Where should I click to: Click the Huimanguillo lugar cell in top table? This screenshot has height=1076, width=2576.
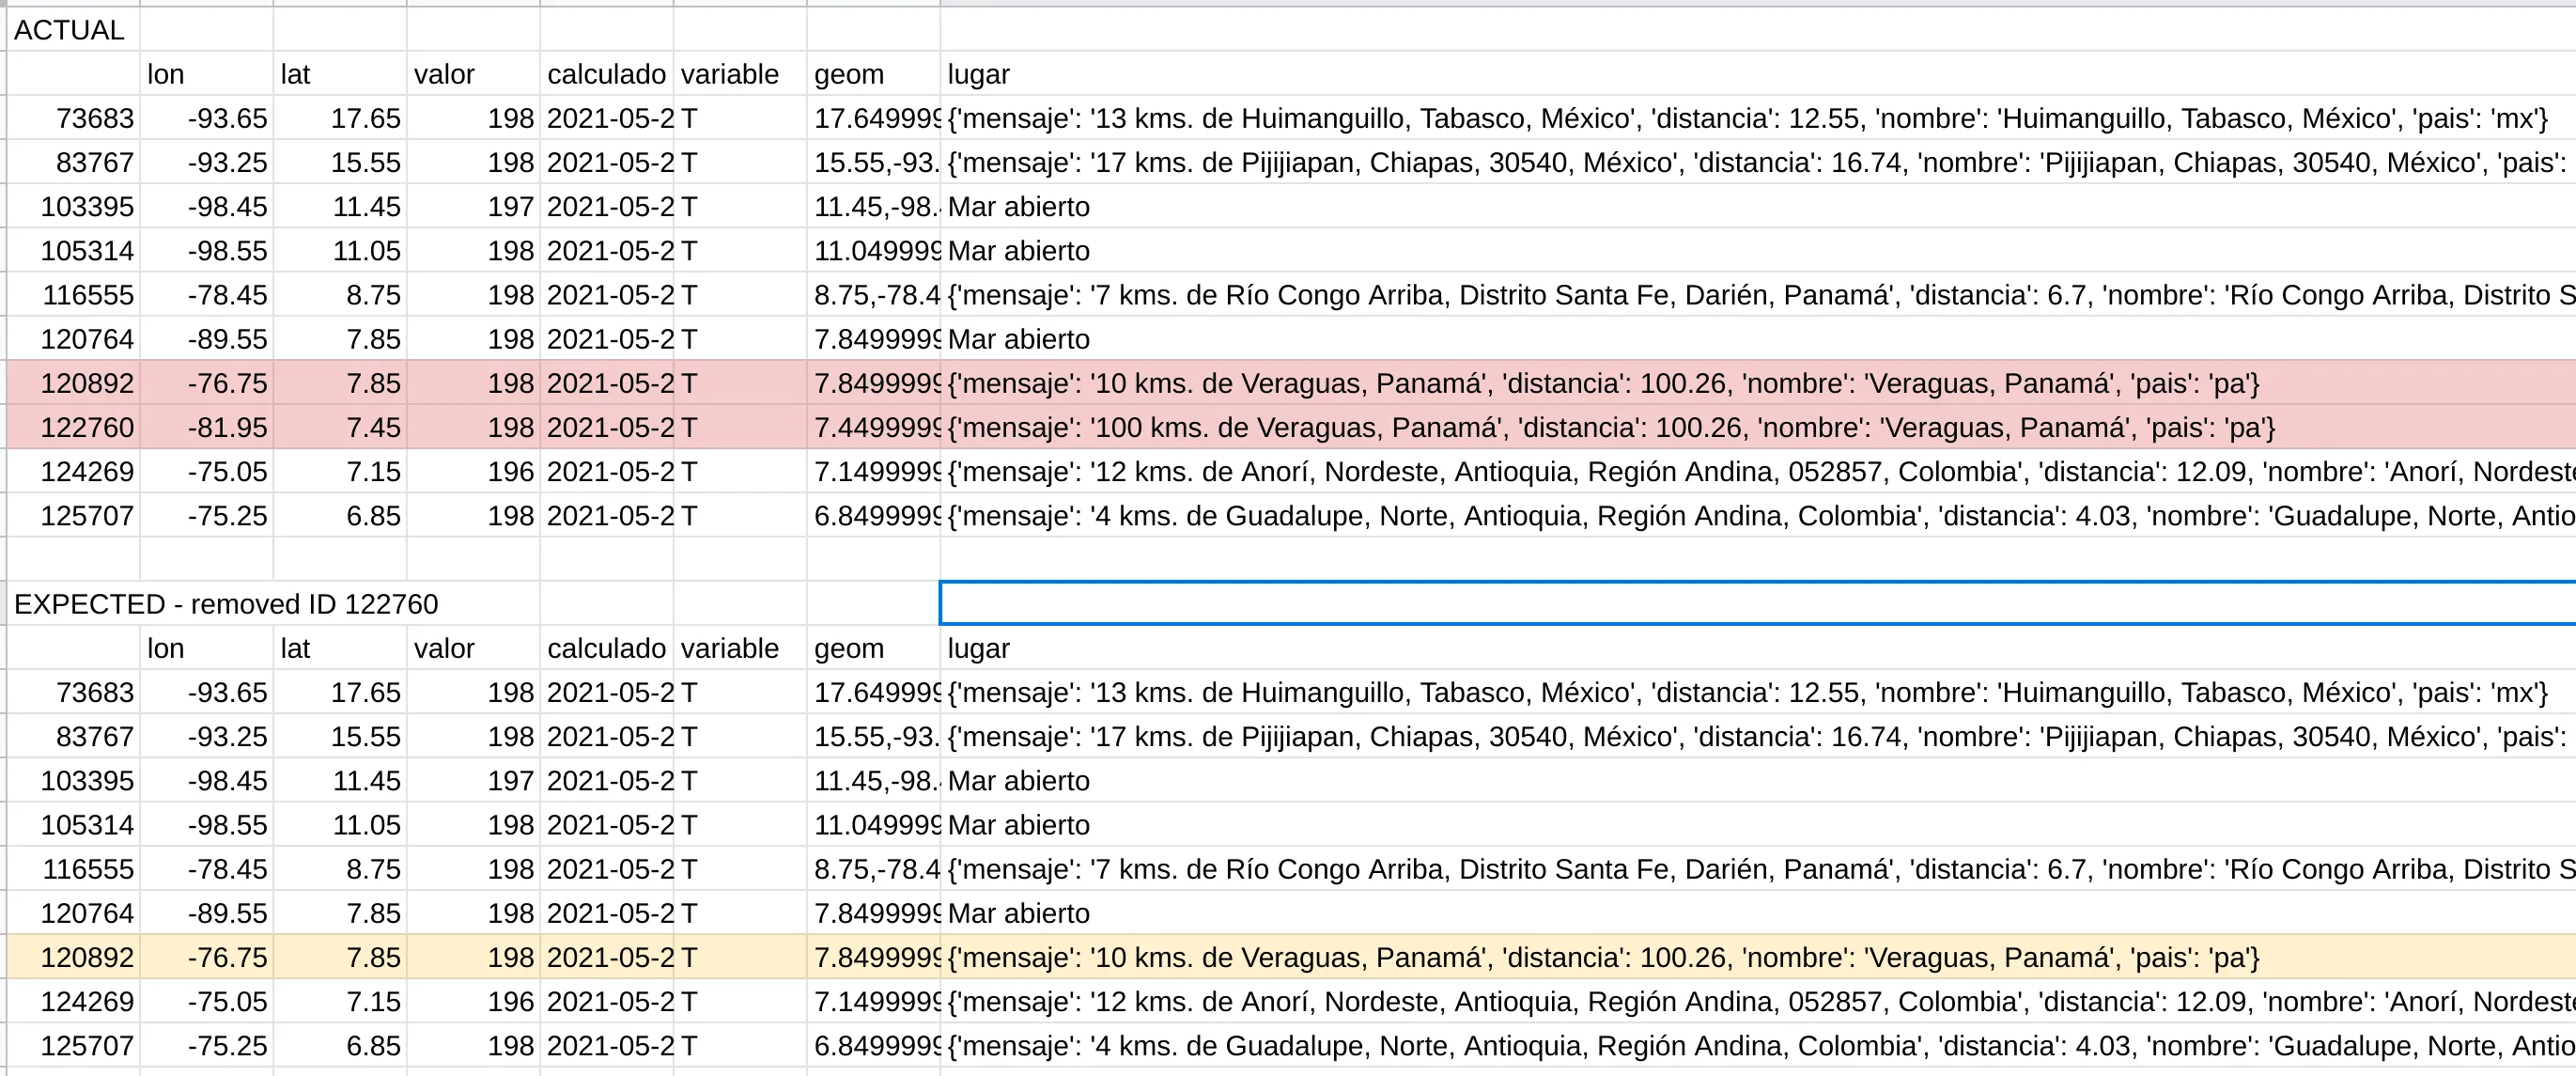click(x=1746, y=118)
